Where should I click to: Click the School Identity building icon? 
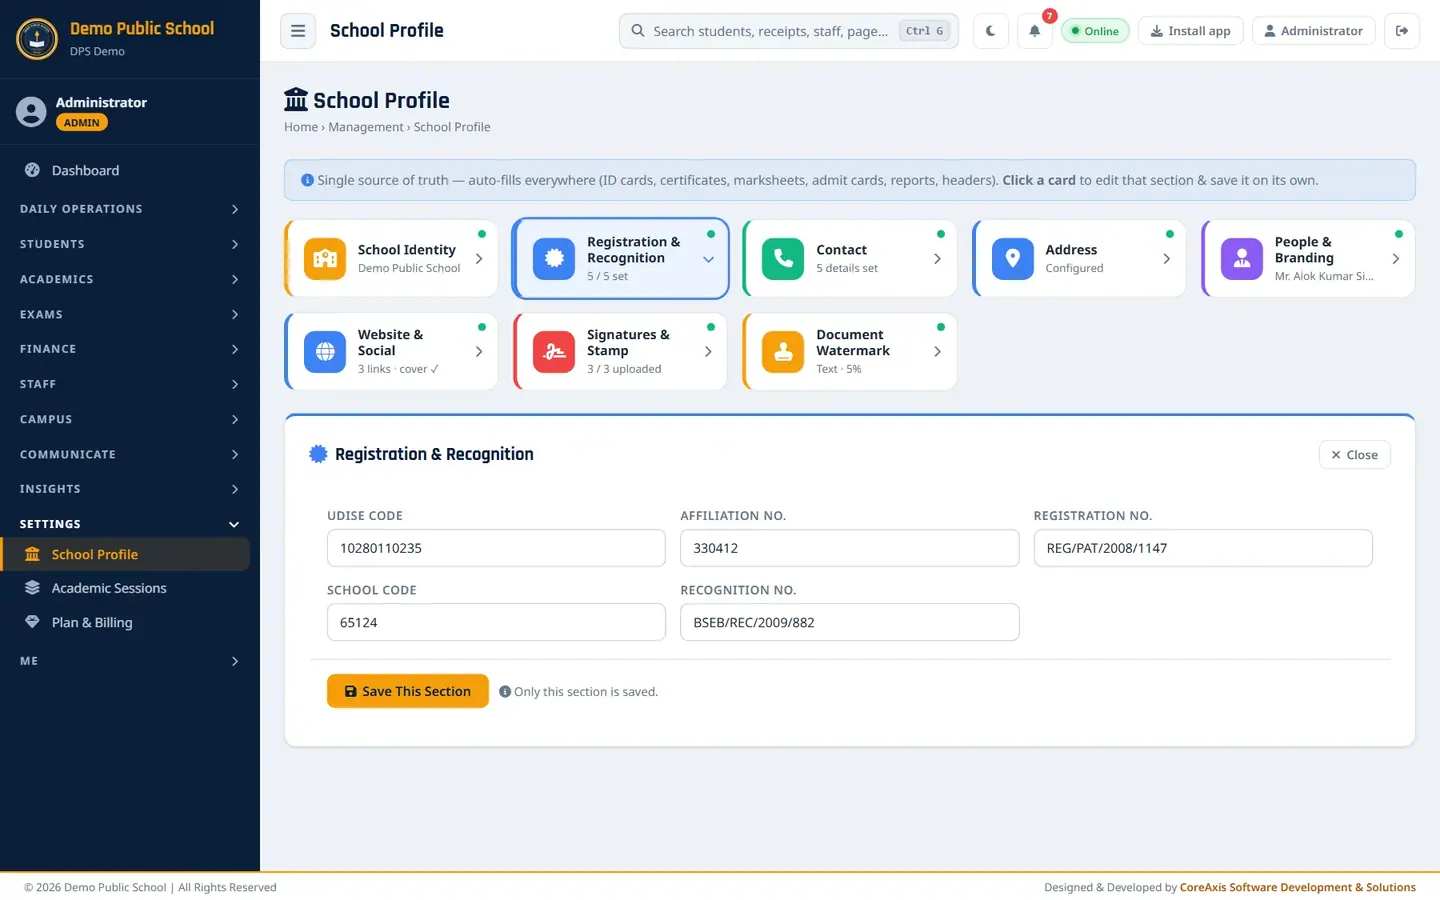(325, 259)
